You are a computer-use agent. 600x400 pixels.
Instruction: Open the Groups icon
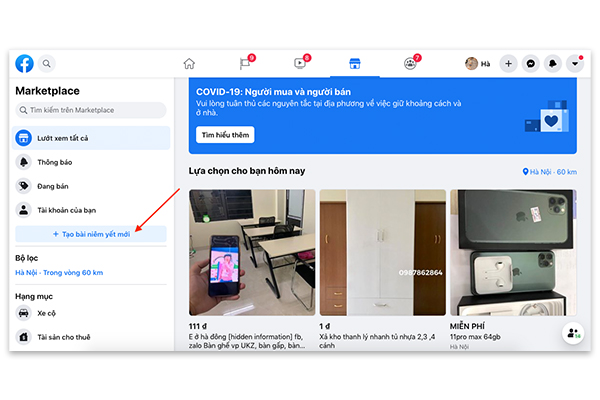pos(410,63)
